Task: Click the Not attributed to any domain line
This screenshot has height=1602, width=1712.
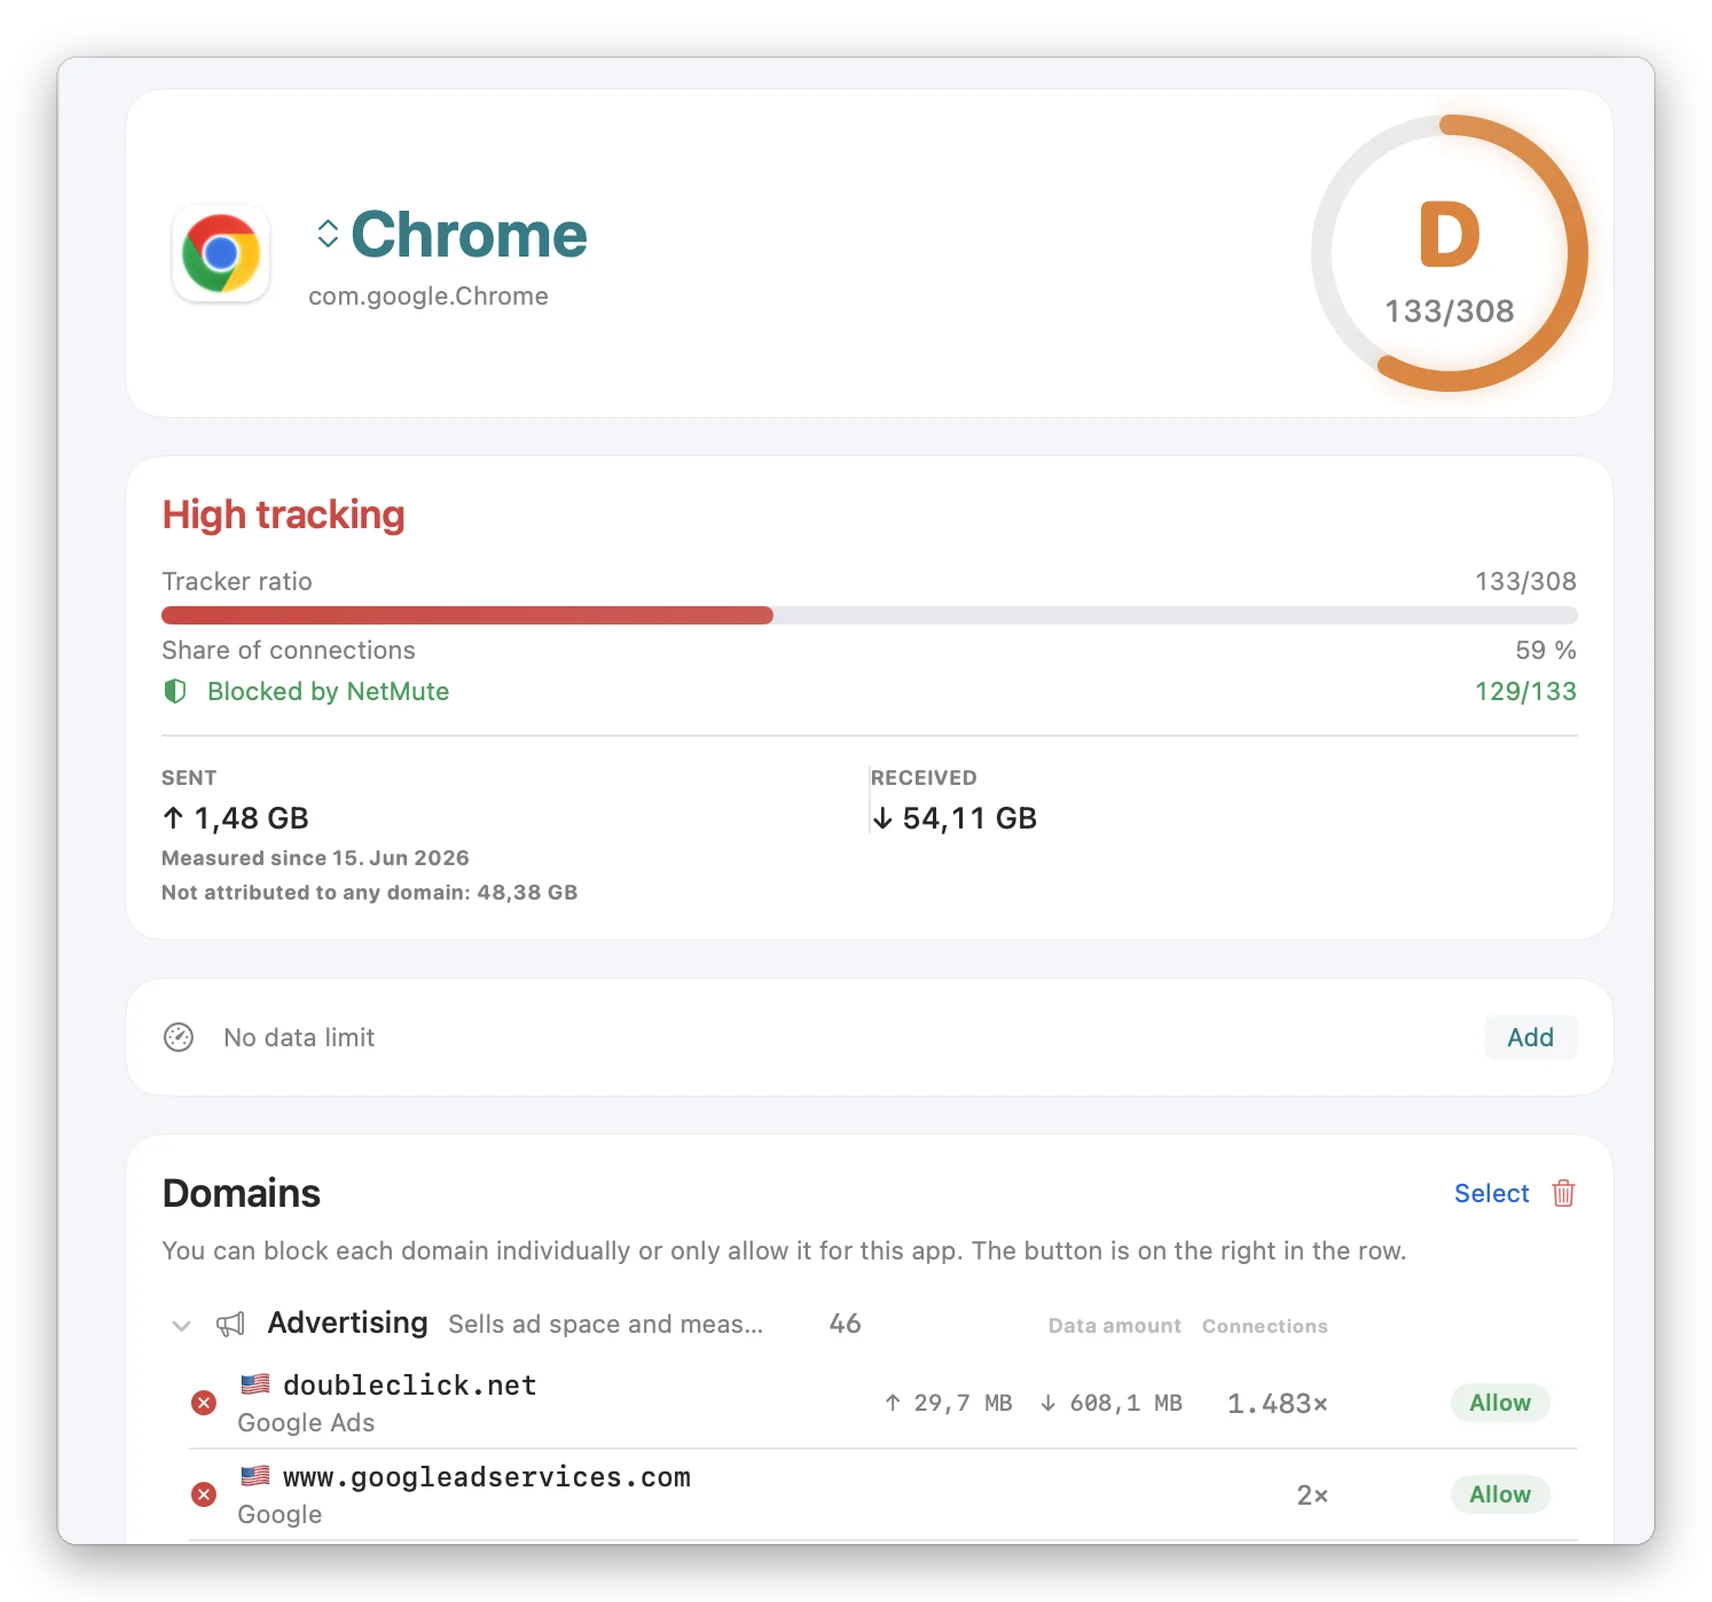Action: click(370, 892)
